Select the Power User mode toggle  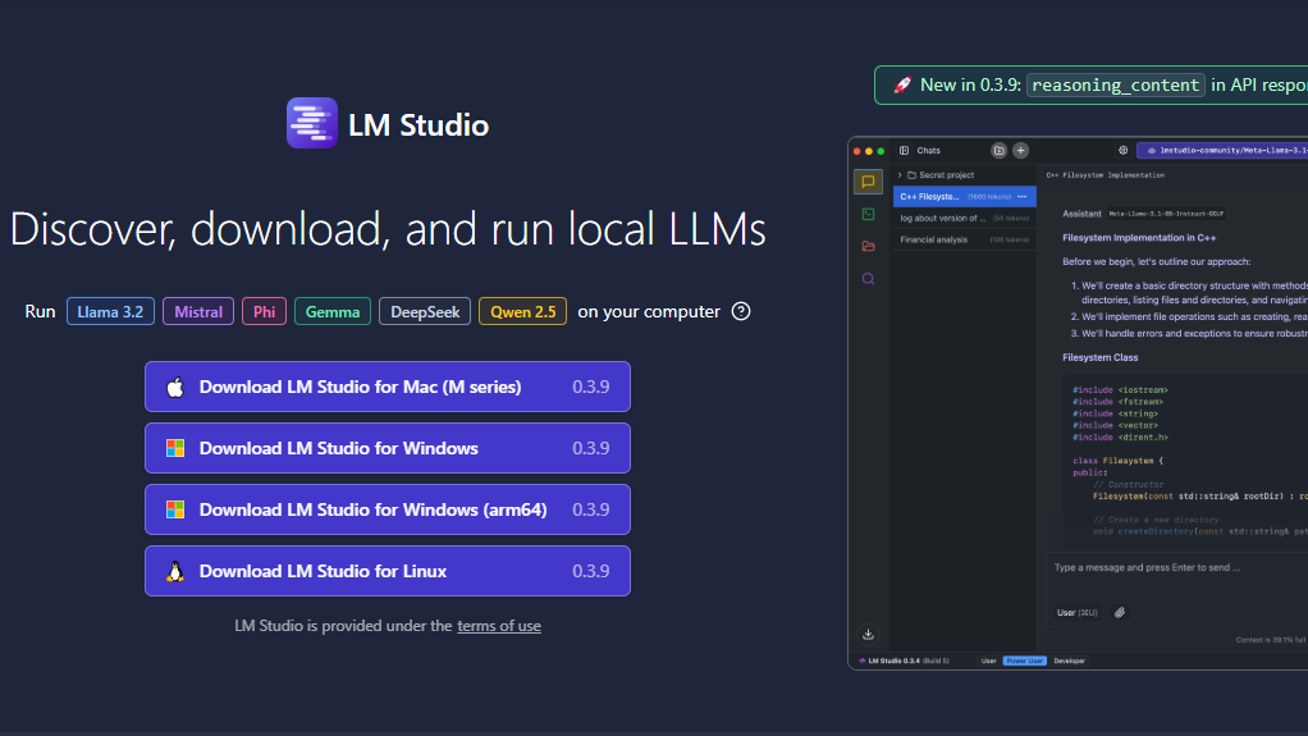tap(1024, 661)
